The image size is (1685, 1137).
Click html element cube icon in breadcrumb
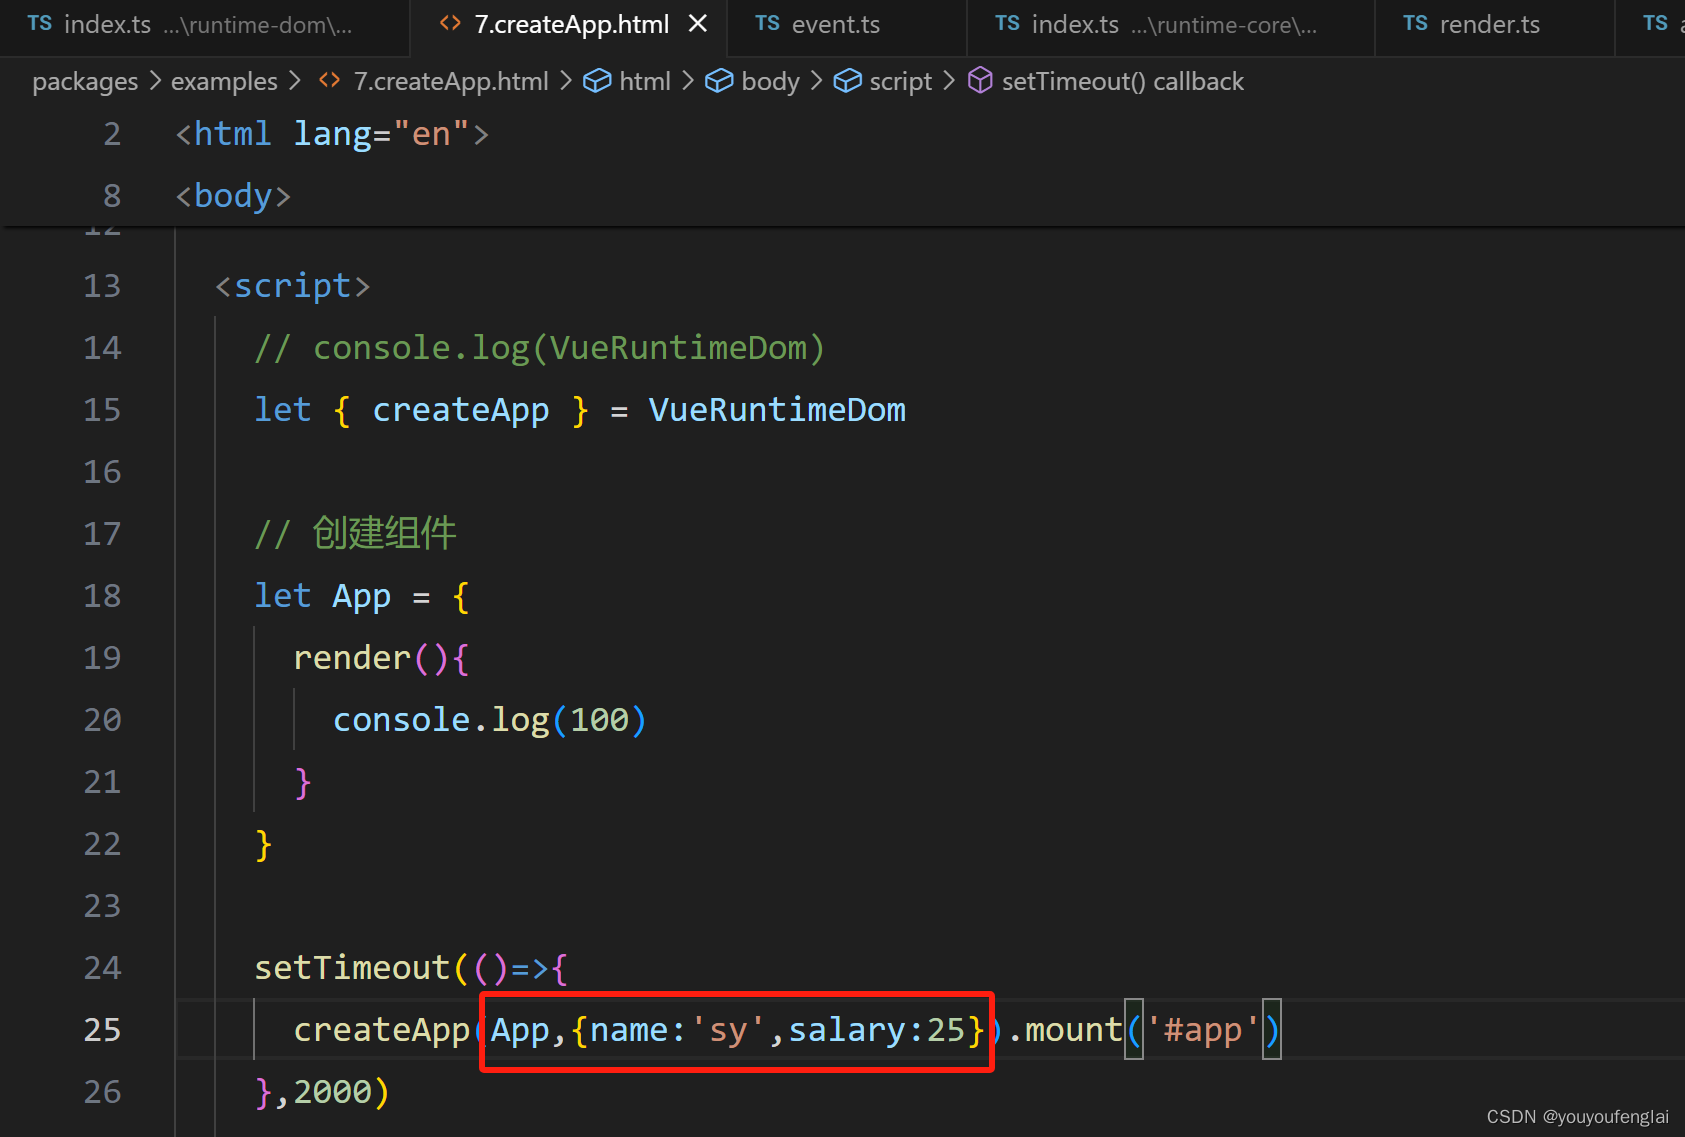point(597,80)
